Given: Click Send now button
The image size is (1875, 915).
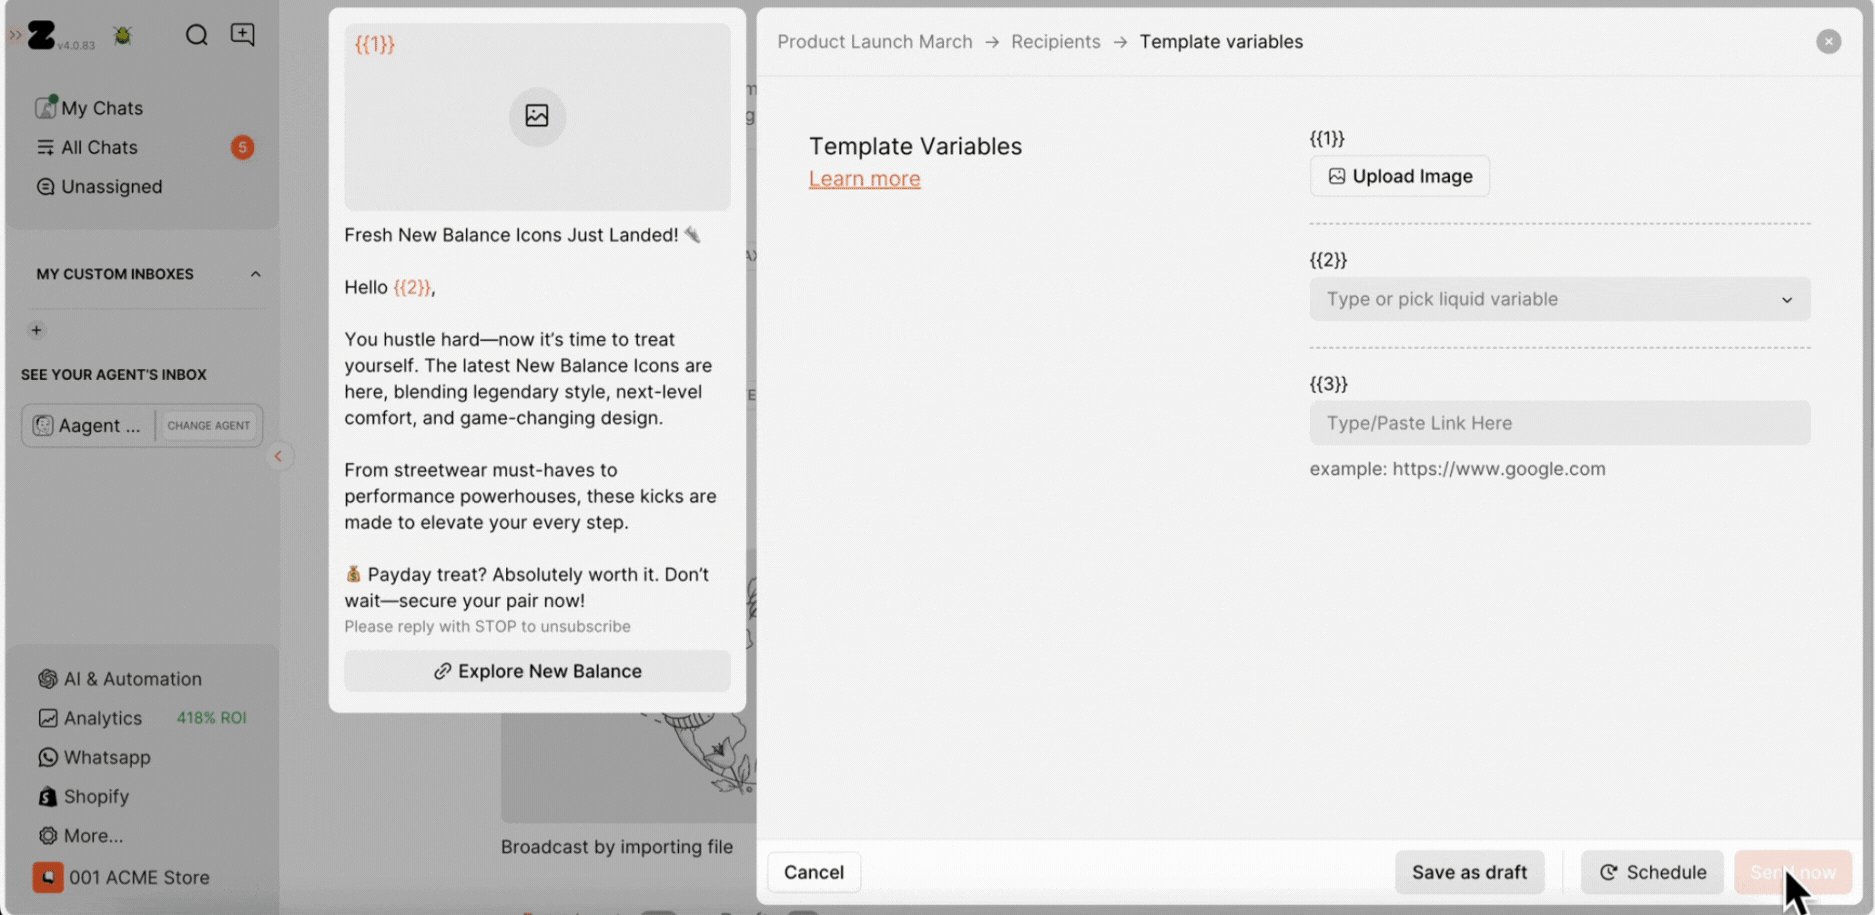Looking at the screenshot, I should pos(1792,872).
